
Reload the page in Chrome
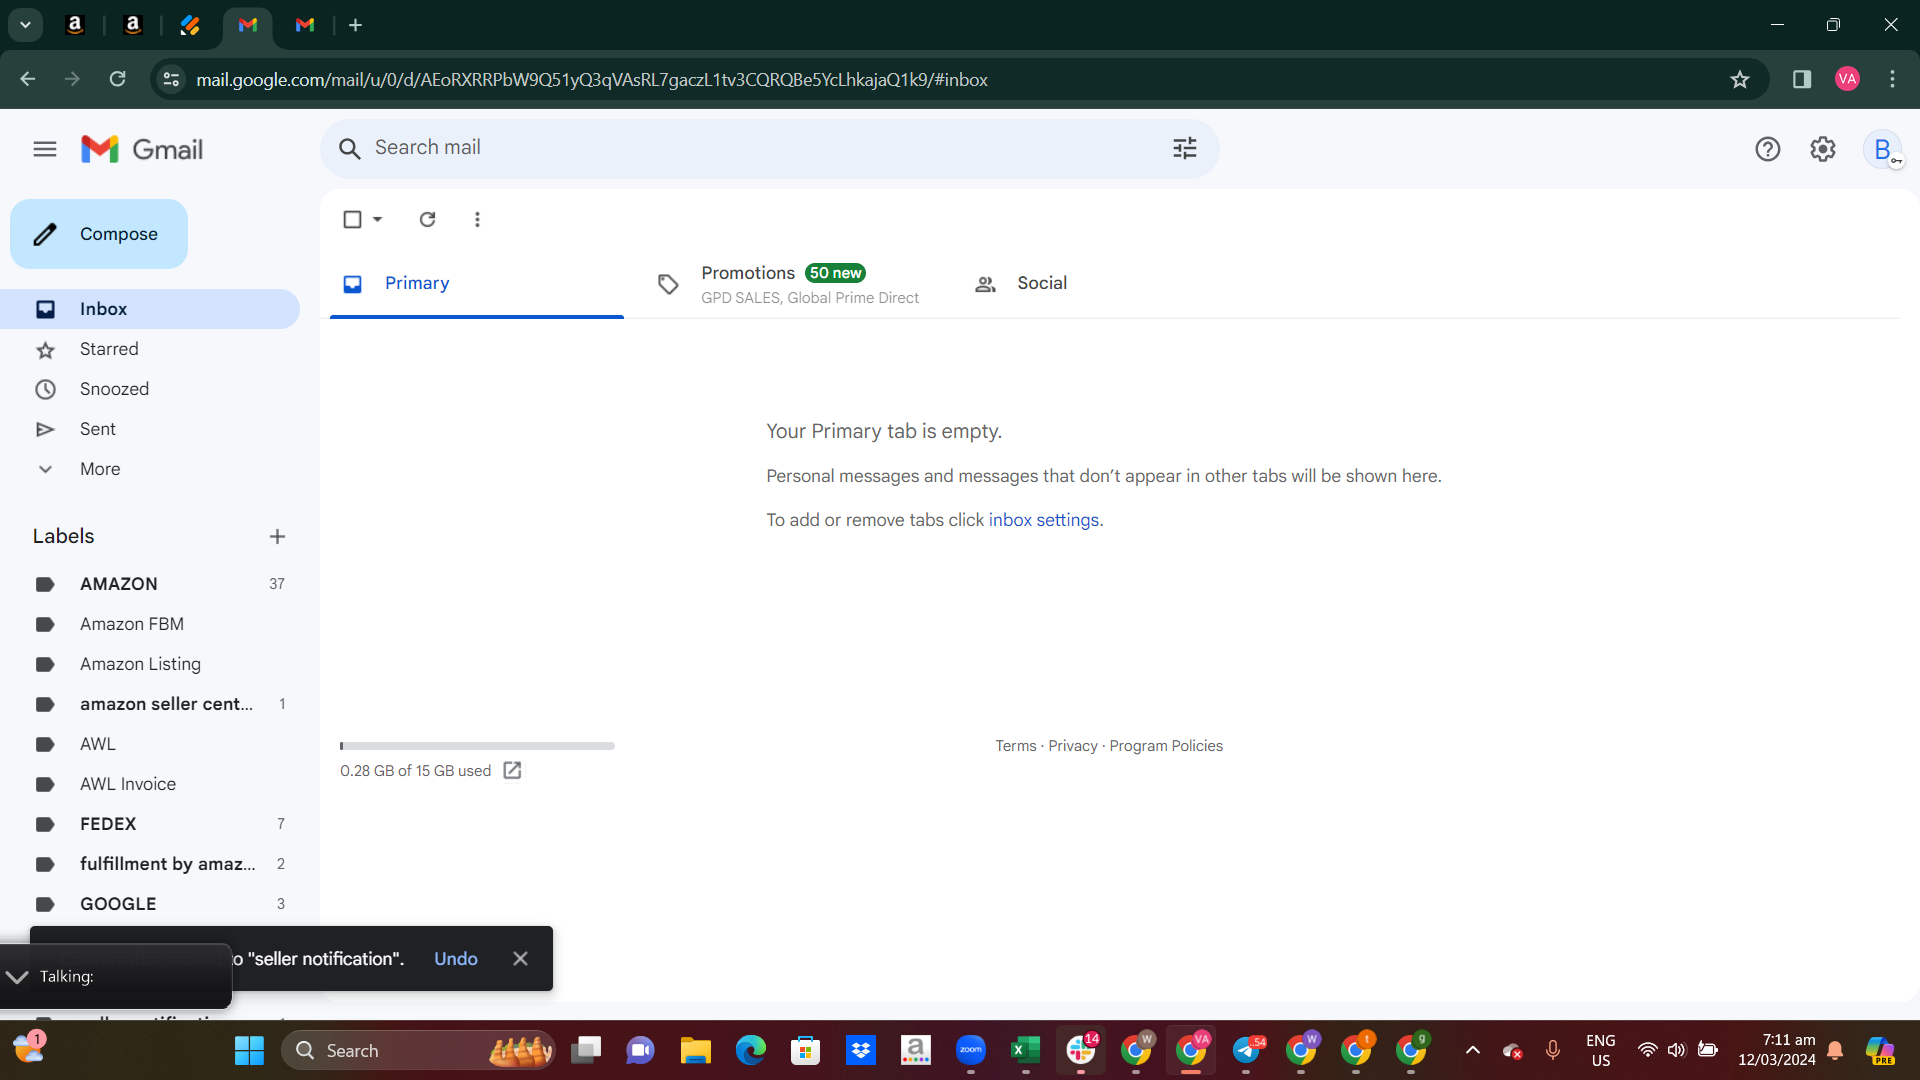(x=117, y=79)
